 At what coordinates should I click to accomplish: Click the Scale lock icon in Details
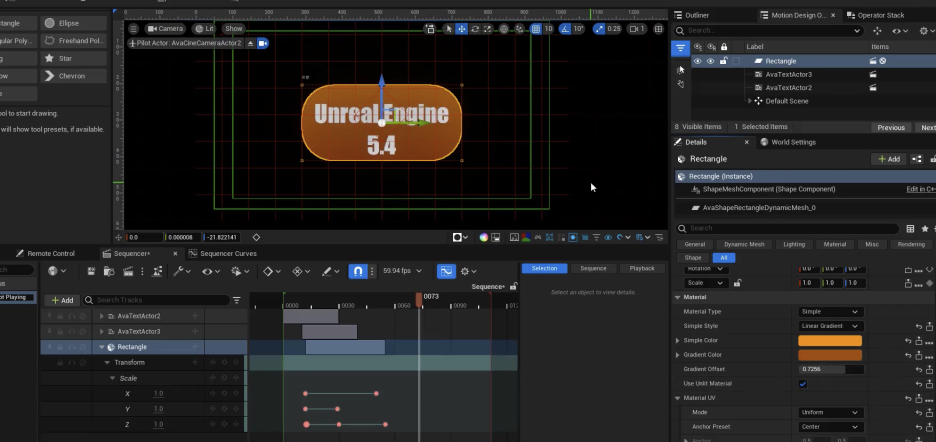click(737, 283)
